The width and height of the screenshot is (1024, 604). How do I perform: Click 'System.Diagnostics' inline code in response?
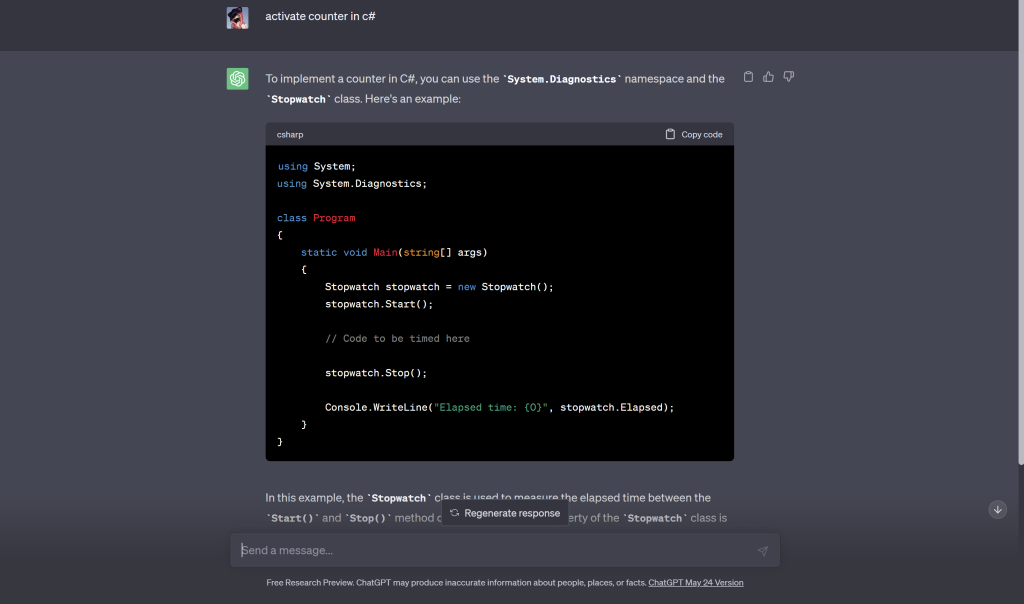point(562,79)
